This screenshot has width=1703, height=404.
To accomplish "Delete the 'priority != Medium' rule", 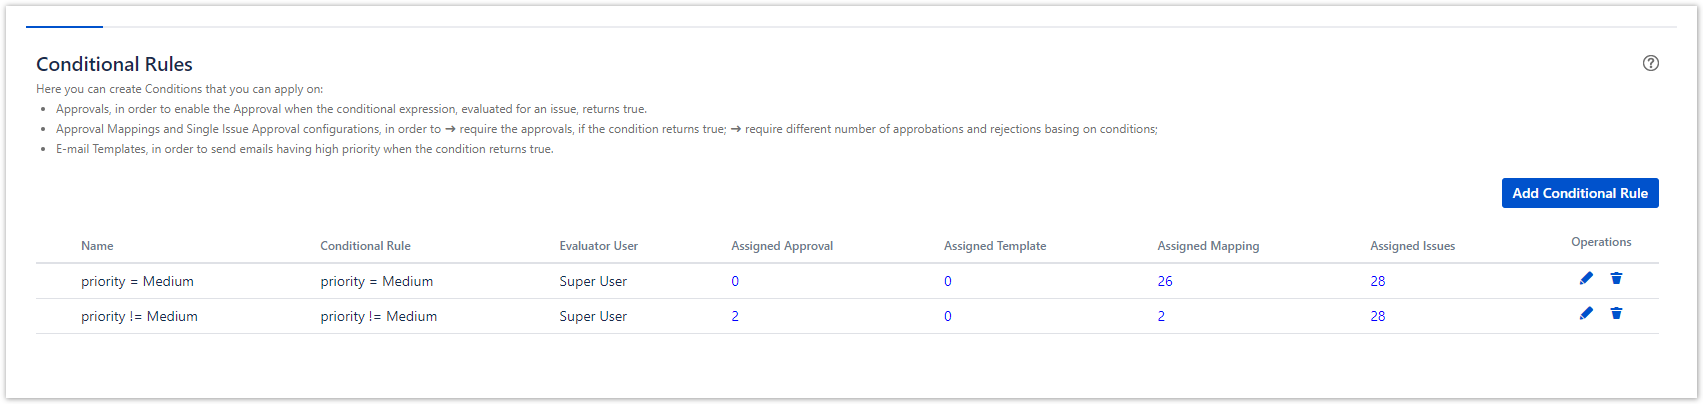I will tap(1616, 314).
